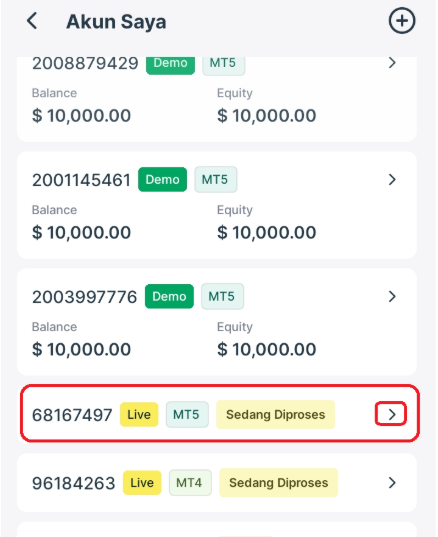Click Demo badge on account 2003997776

click(x=169, y=296)
